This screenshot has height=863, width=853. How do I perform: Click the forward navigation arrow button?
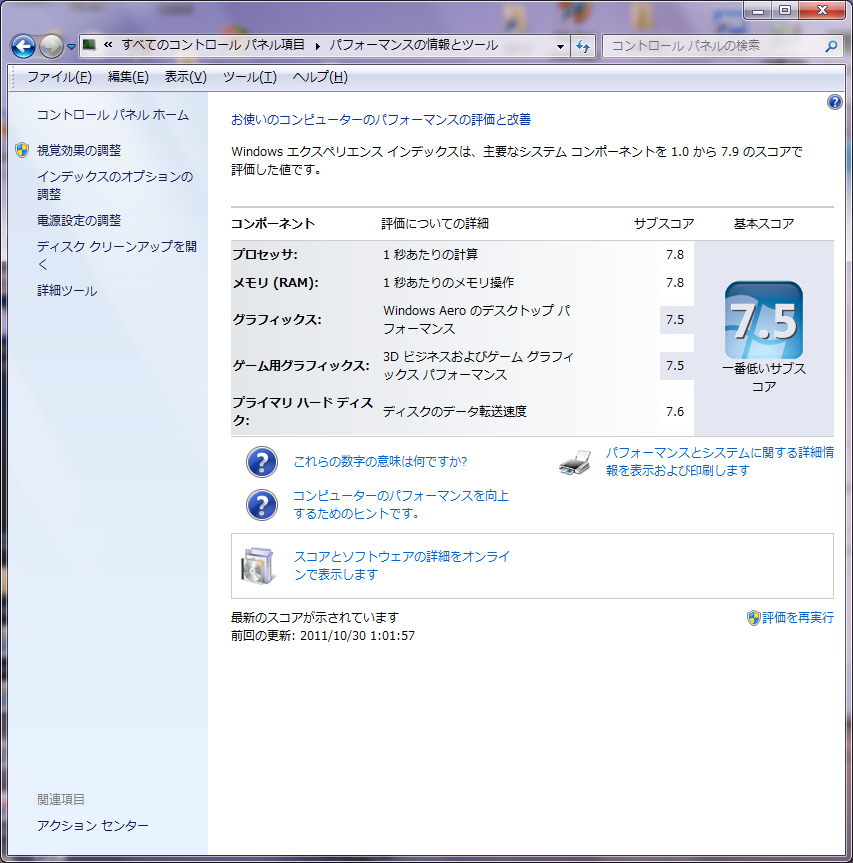[x=51, y=46]
